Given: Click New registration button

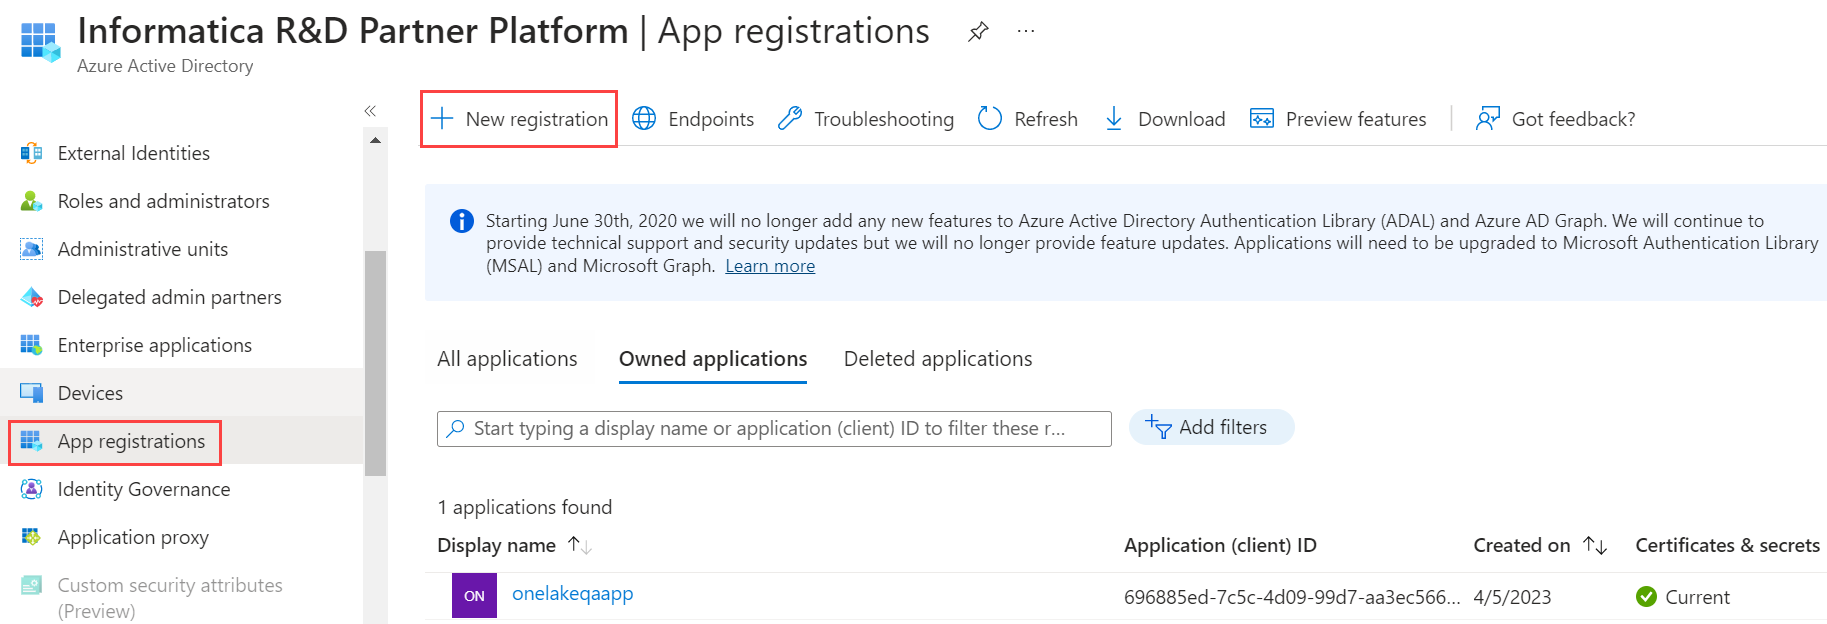Looking at the screenshot, I should [519, 119].
